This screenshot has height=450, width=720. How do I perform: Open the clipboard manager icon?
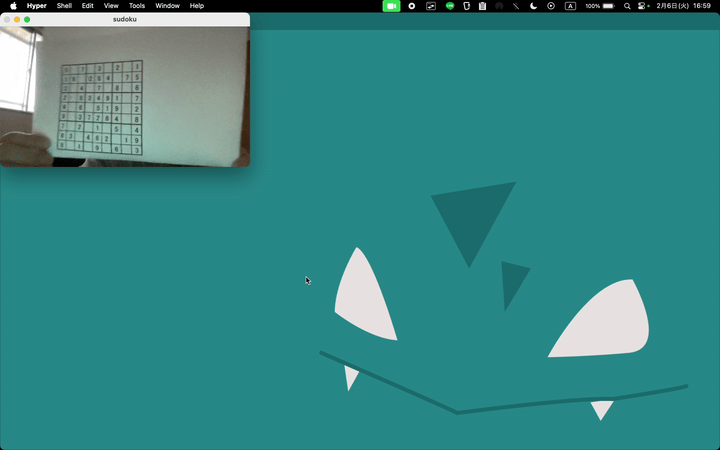(x=482, y=6)
